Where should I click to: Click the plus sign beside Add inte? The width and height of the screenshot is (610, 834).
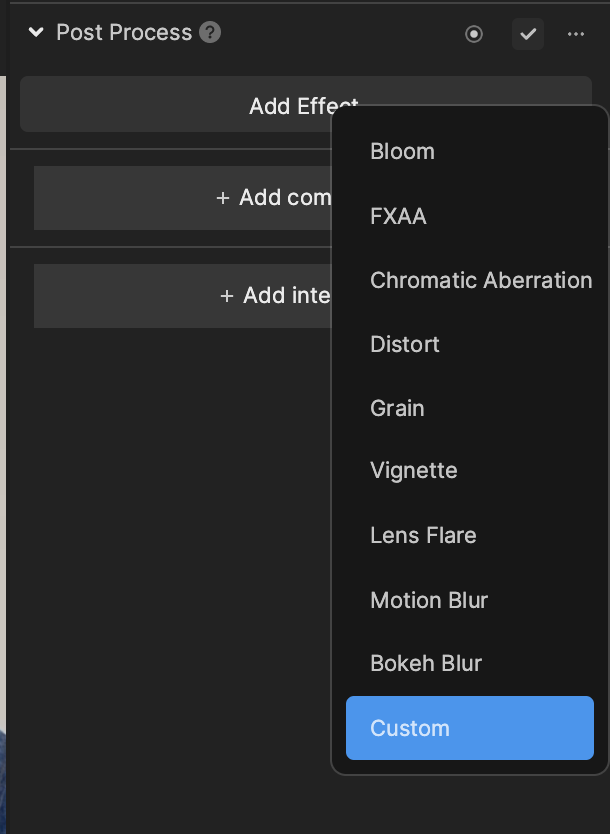tap(227, 296)
